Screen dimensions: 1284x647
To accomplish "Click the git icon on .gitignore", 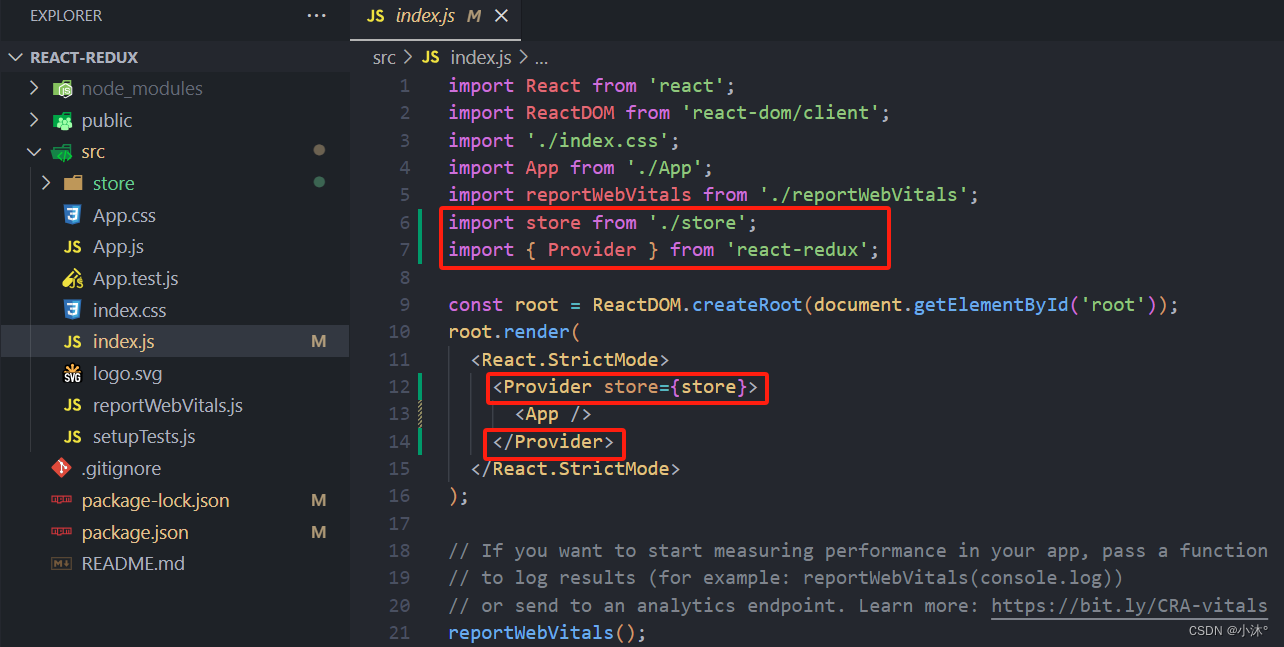I will click(62, 467).
